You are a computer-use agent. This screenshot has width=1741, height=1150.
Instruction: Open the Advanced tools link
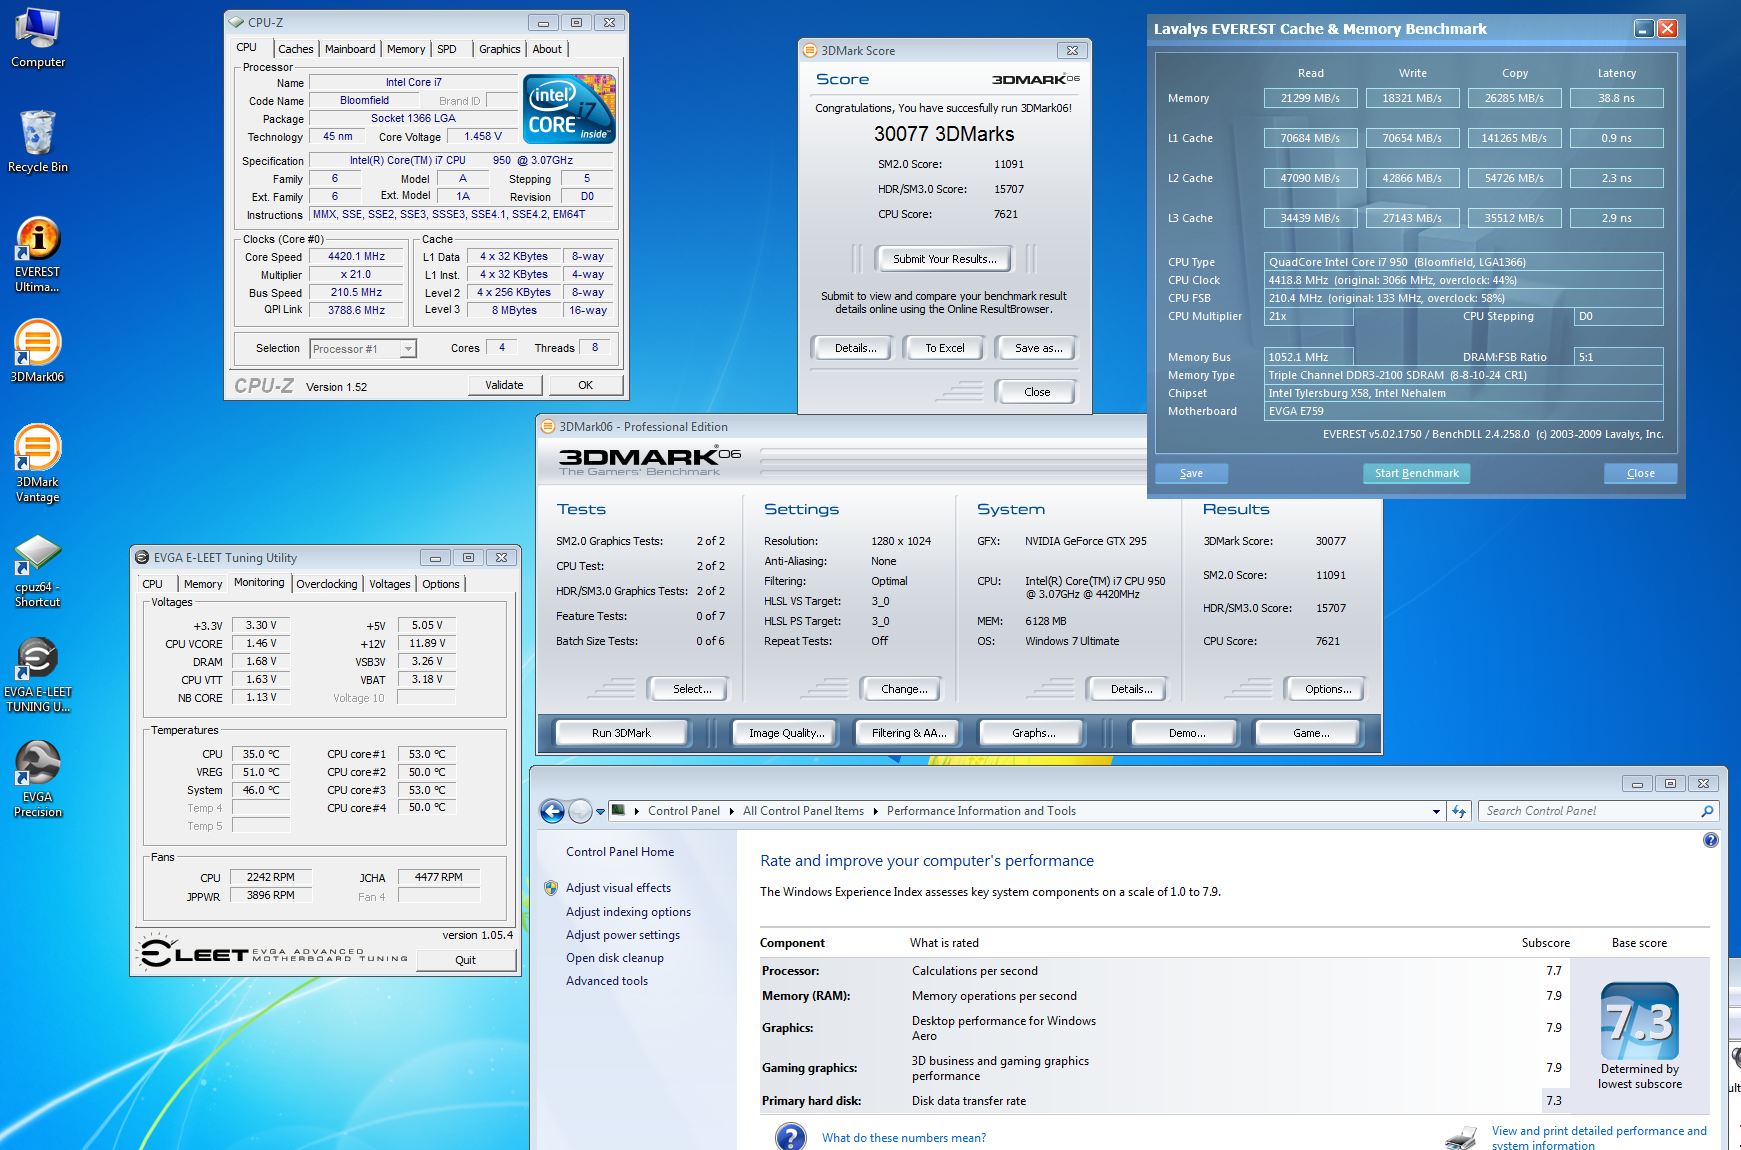[x=607, y=981]
